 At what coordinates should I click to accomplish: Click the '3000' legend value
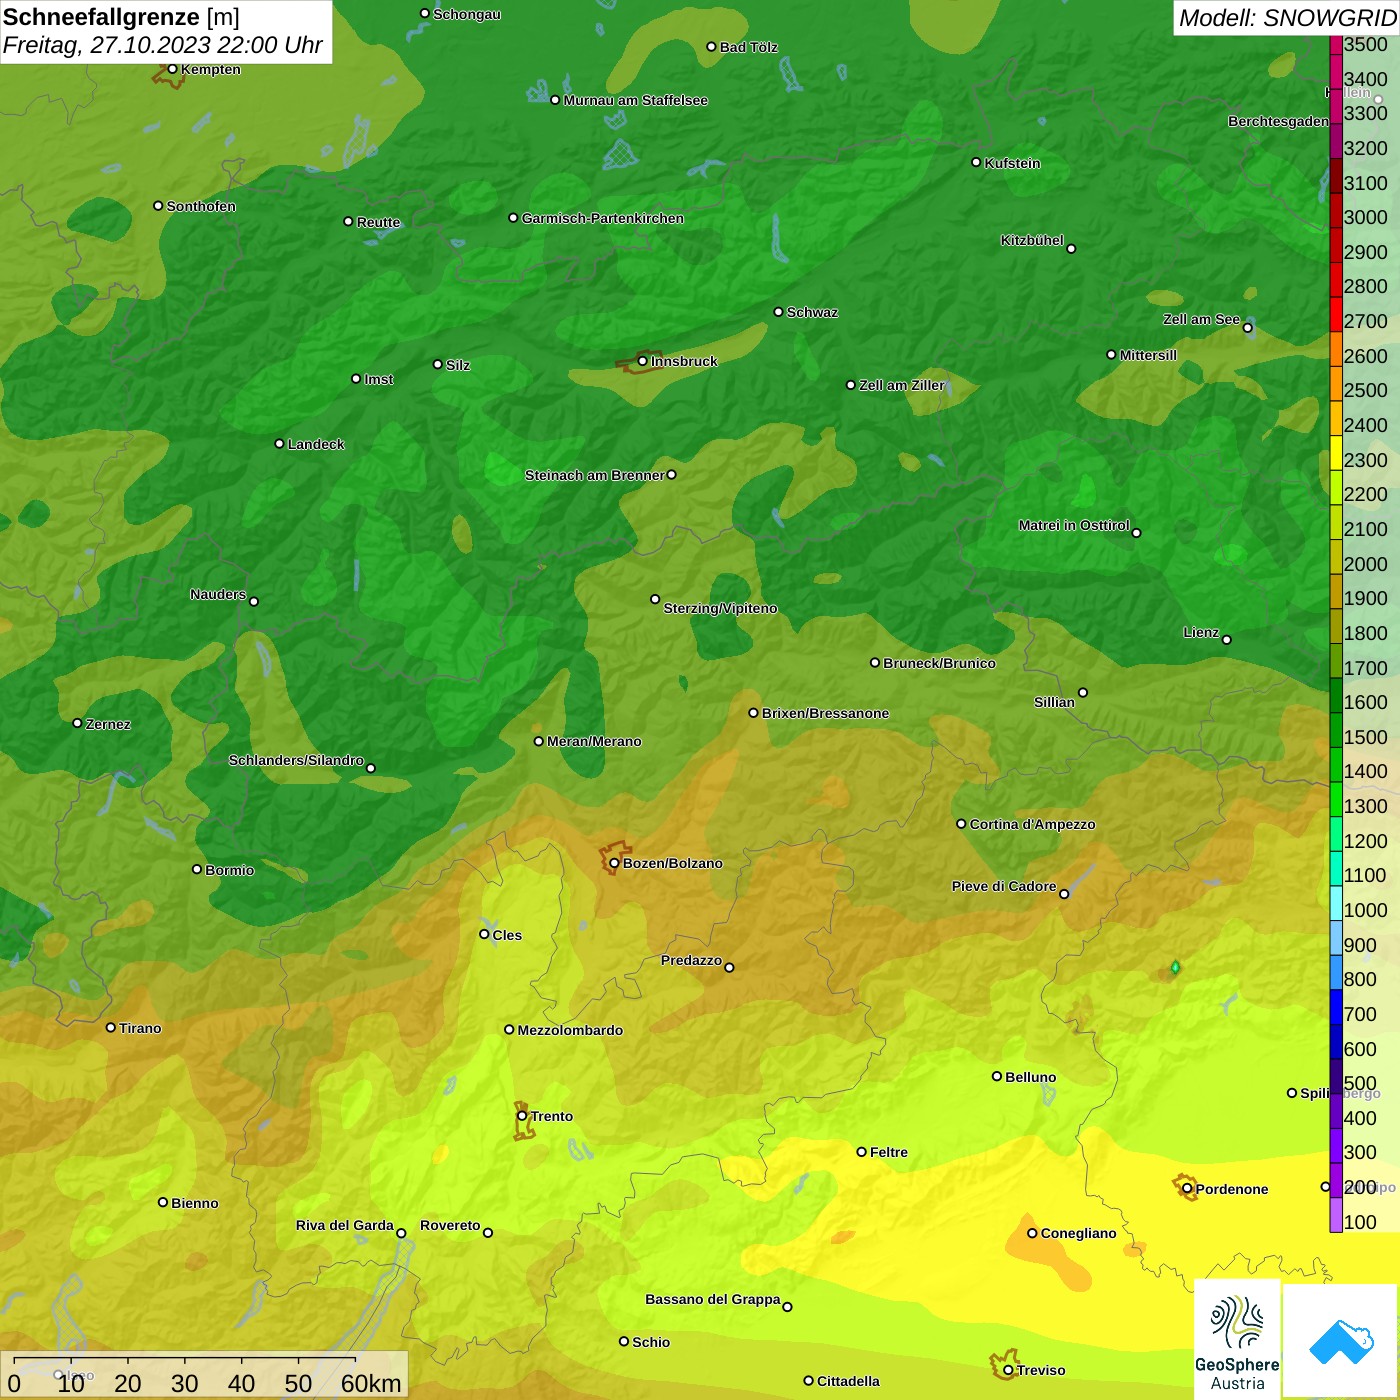tap(1365, 217)
